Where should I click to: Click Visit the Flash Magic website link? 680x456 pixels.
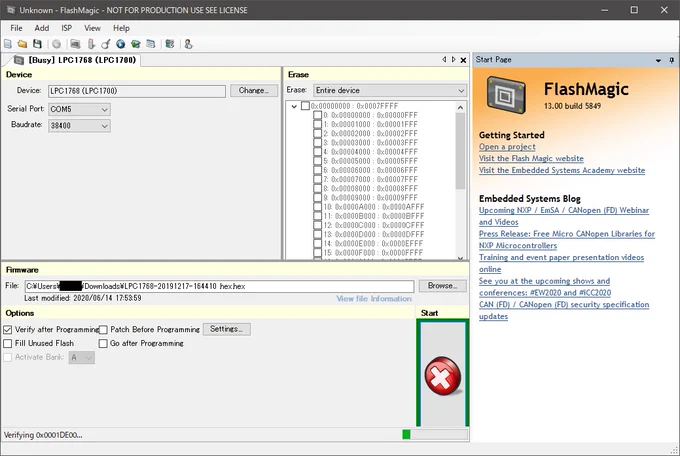531,158
